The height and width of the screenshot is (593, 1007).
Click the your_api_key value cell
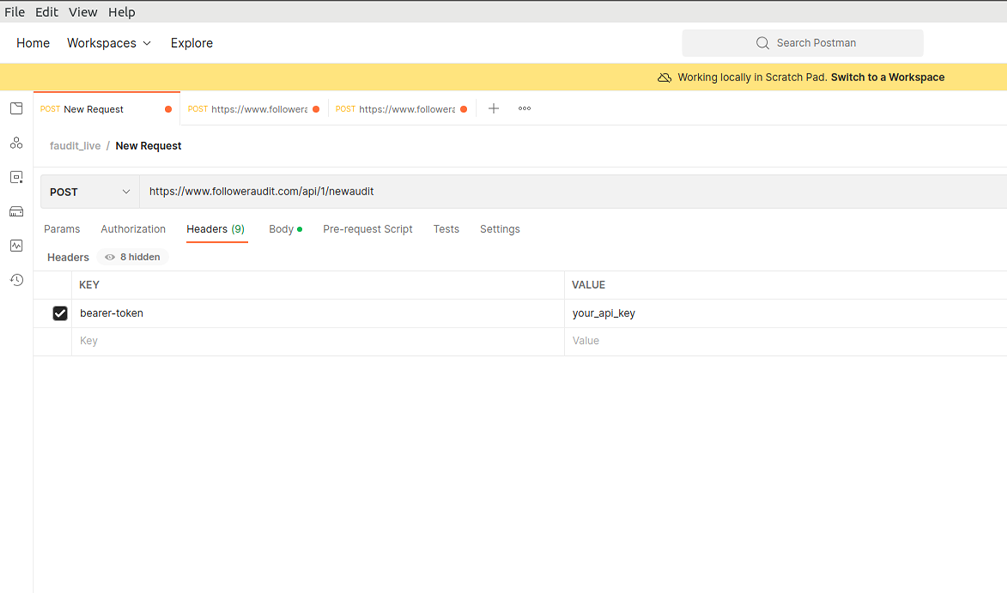pos(786,314)
